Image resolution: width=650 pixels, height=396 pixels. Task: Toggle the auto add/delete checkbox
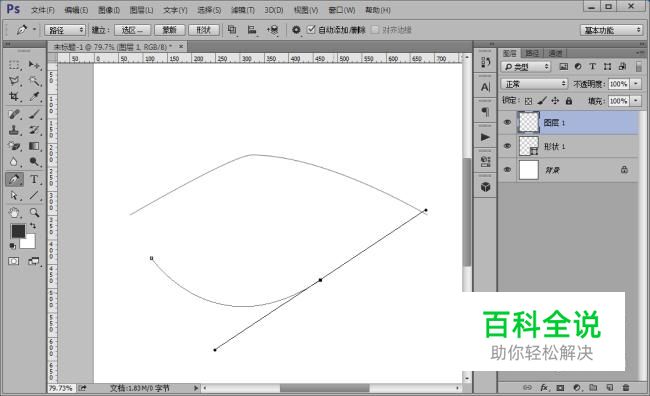[311, 29]
